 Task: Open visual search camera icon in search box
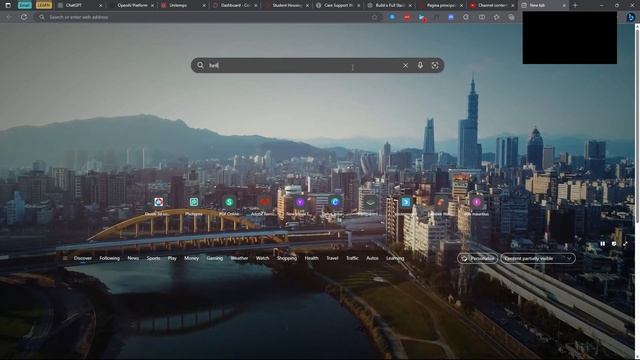[435, 65]
